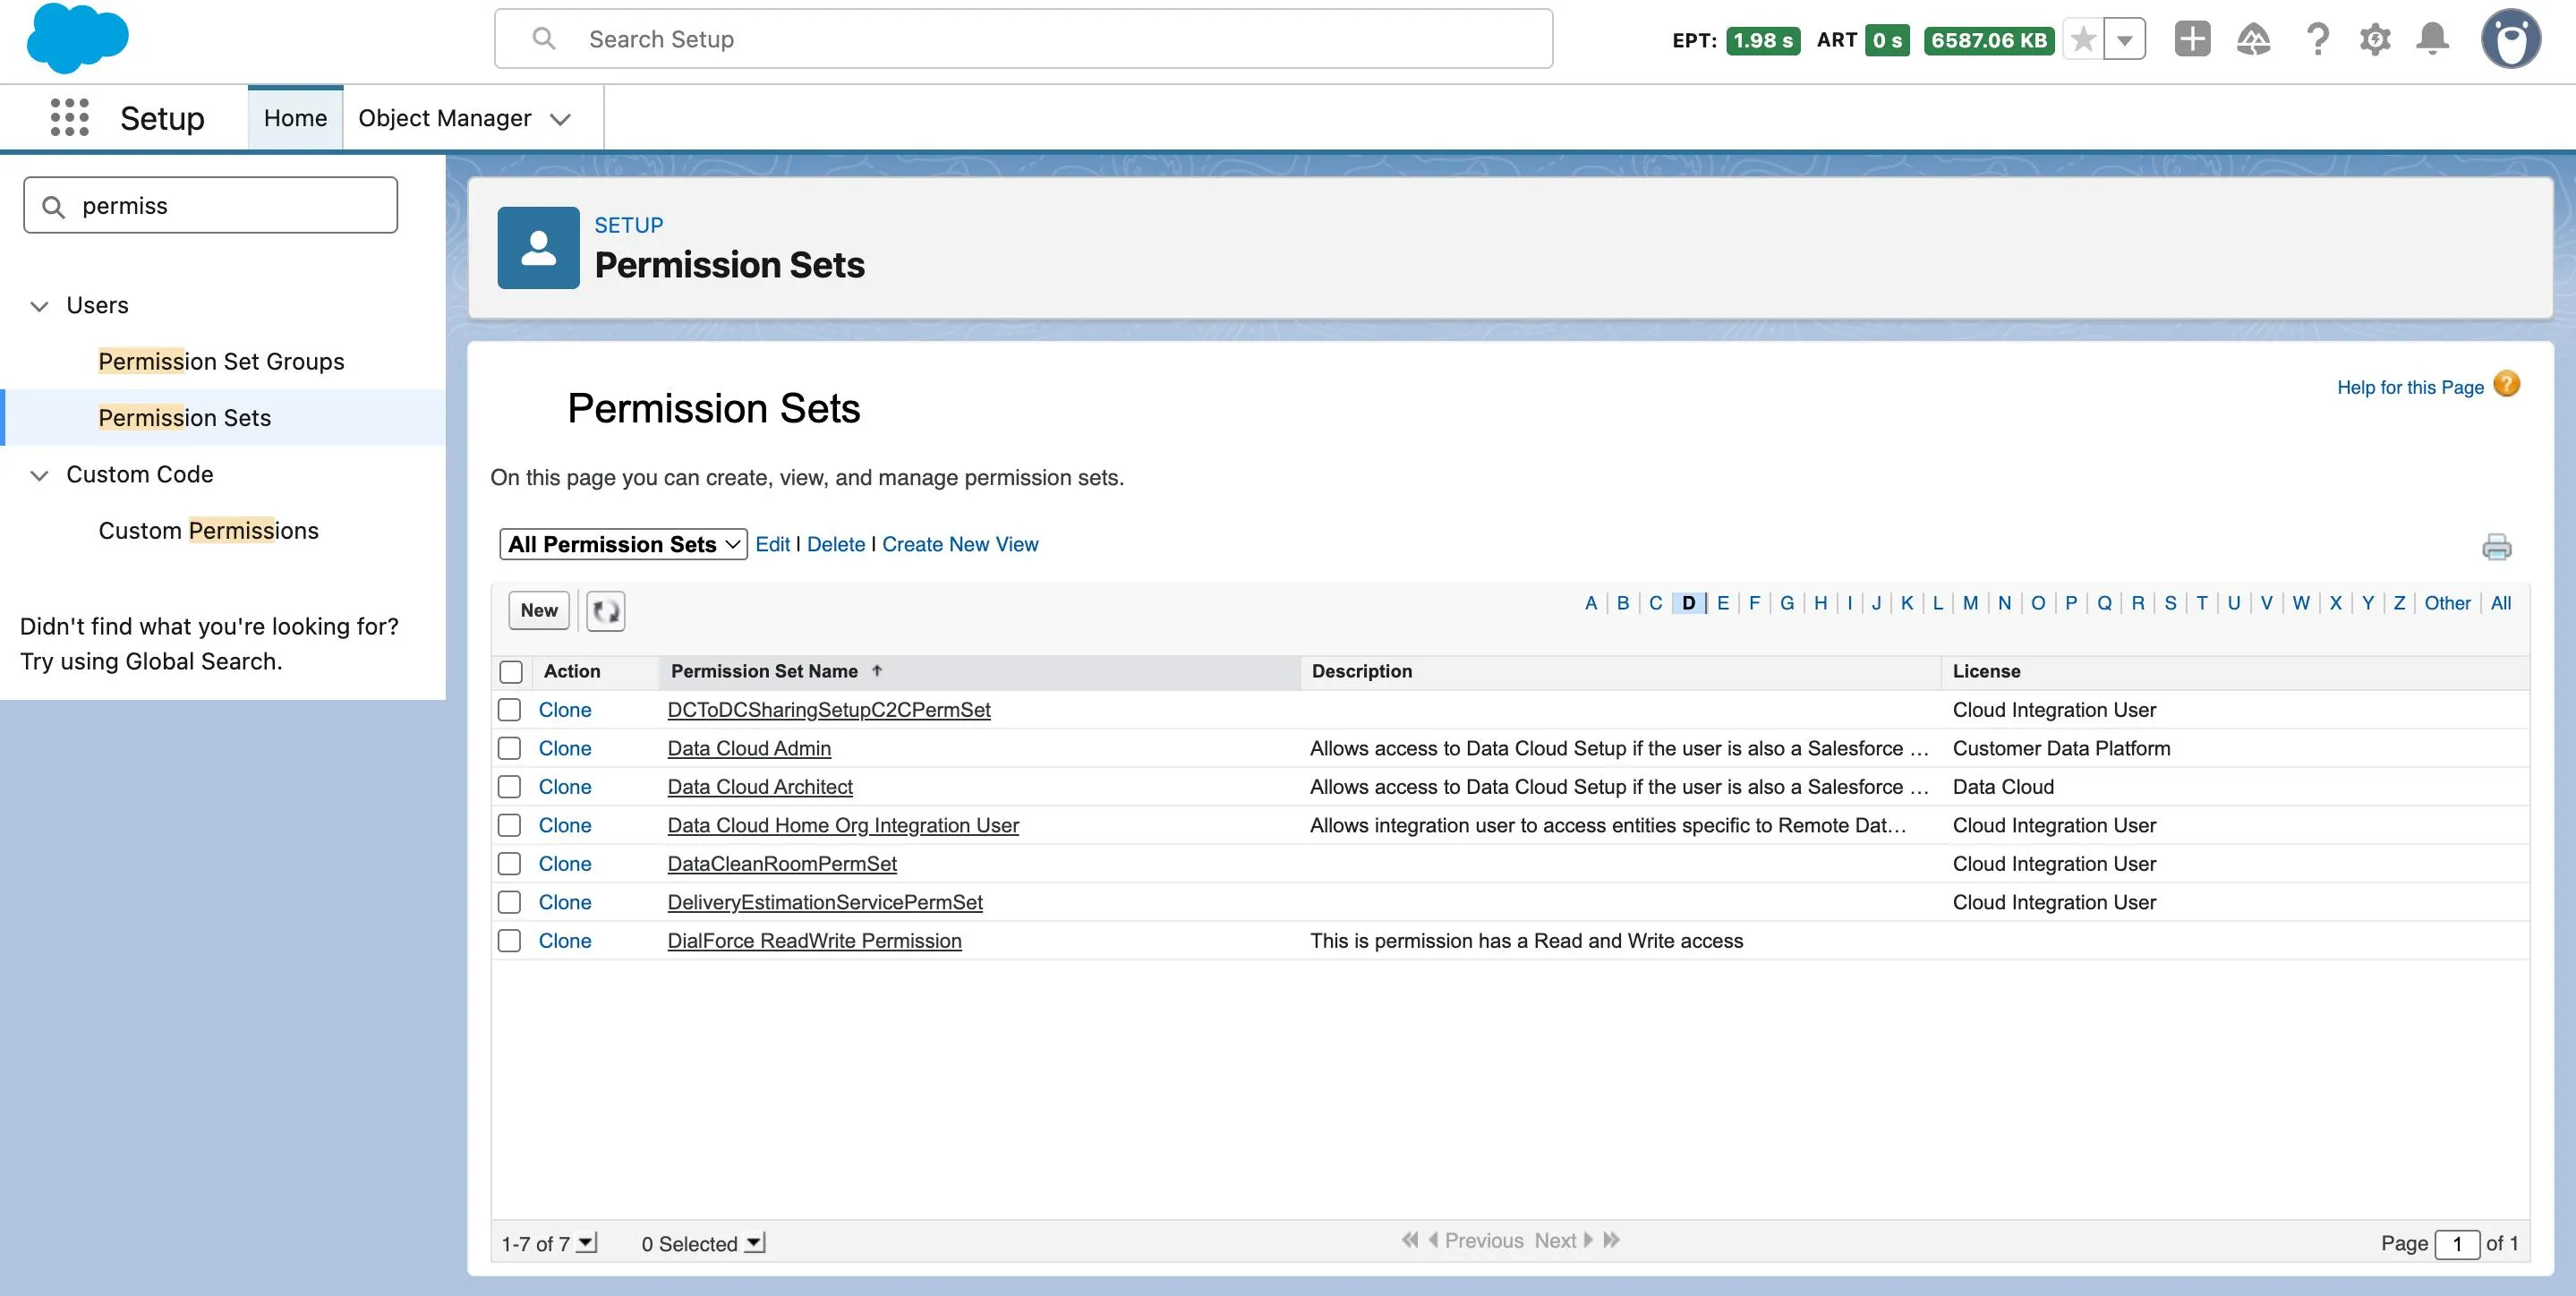The height and width of the screenshot is (1296, 2576).
Task: Click the Delete view link
Action: tap(836, 544)
